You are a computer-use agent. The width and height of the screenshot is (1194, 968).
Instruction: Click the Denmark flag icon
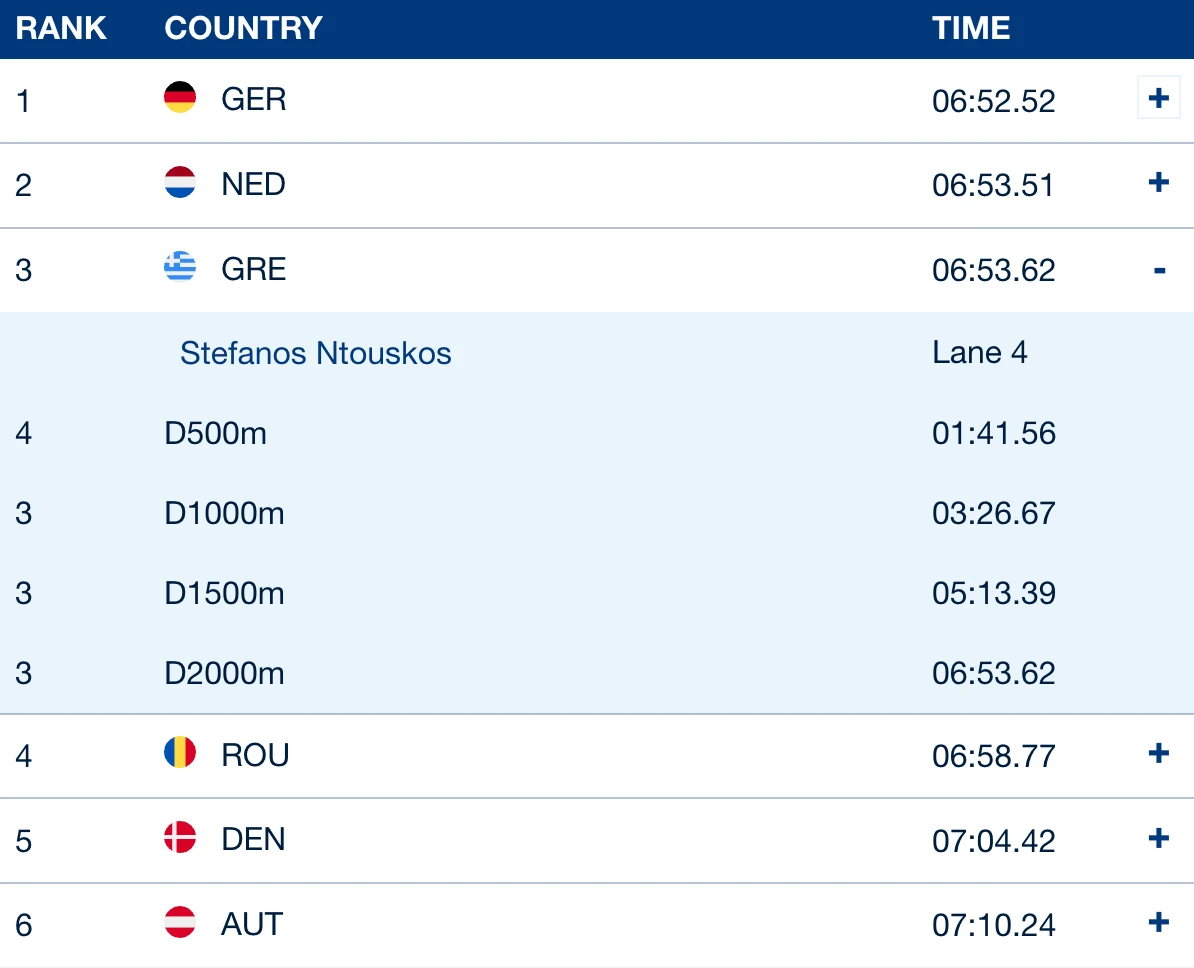point(180,837)
